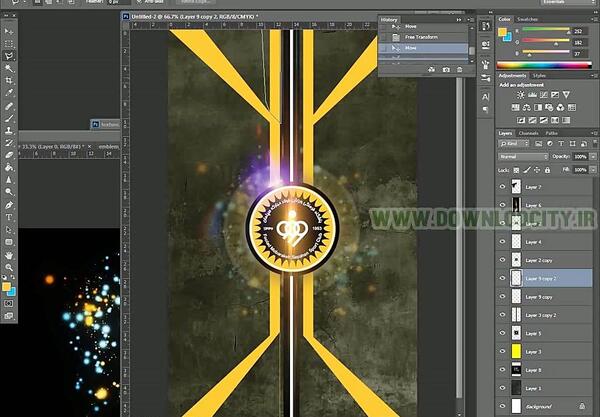600x417 pixels.
Task: Switch to the Channels tab
Action: tap(528, 133)
